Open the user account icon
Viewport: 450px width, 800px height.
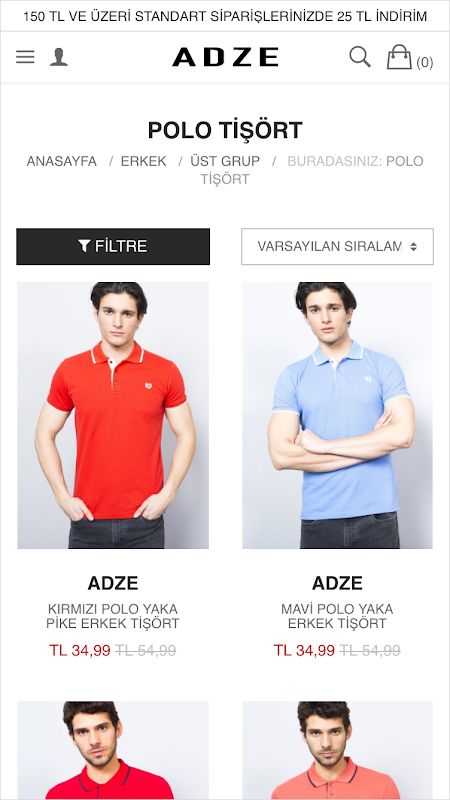(59, 57)
